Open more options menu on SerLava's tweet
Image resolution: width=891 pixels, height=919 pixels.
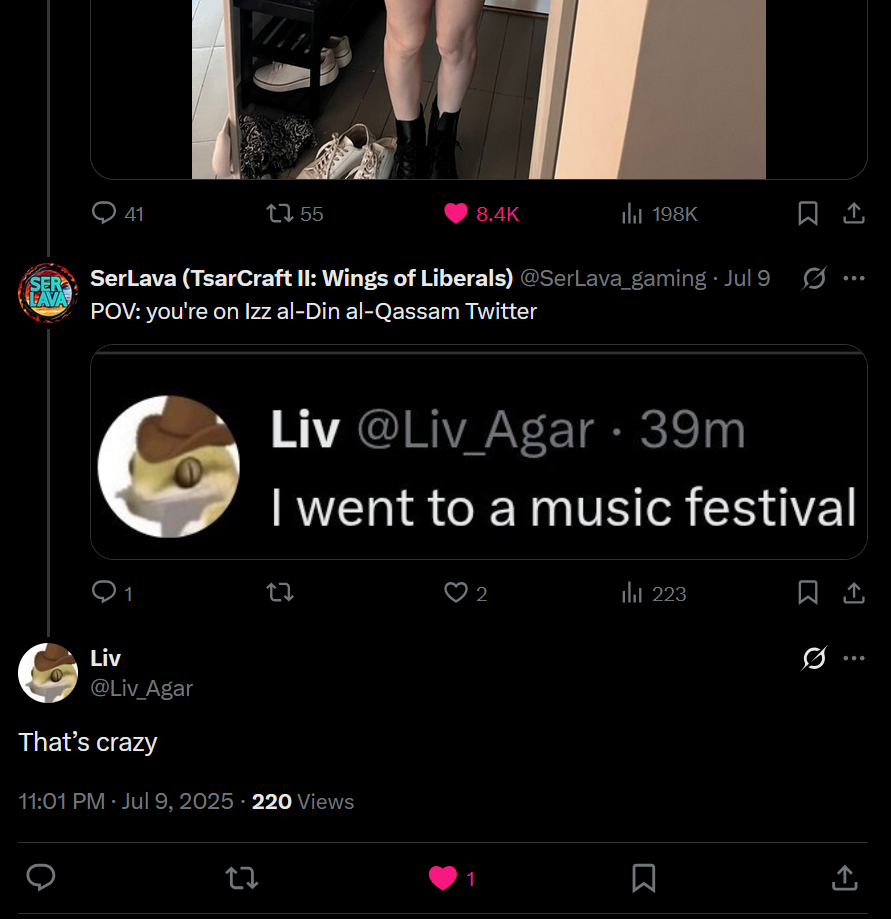[853, 278]
